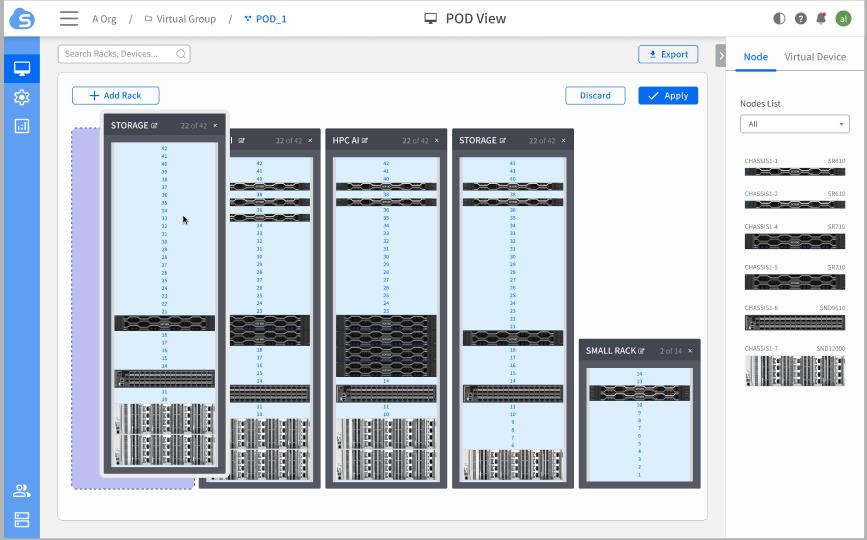
Task: Toggle the dark/light theme contrast icon
Action: [780, 18]
